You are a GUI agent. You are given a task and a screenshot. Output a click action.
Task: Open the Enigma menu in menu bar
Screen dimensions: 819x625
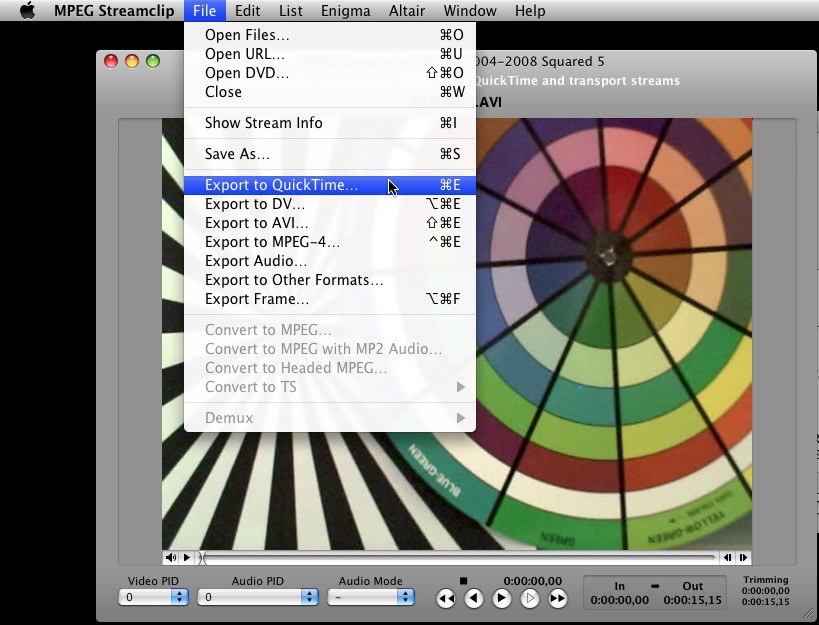345,11
